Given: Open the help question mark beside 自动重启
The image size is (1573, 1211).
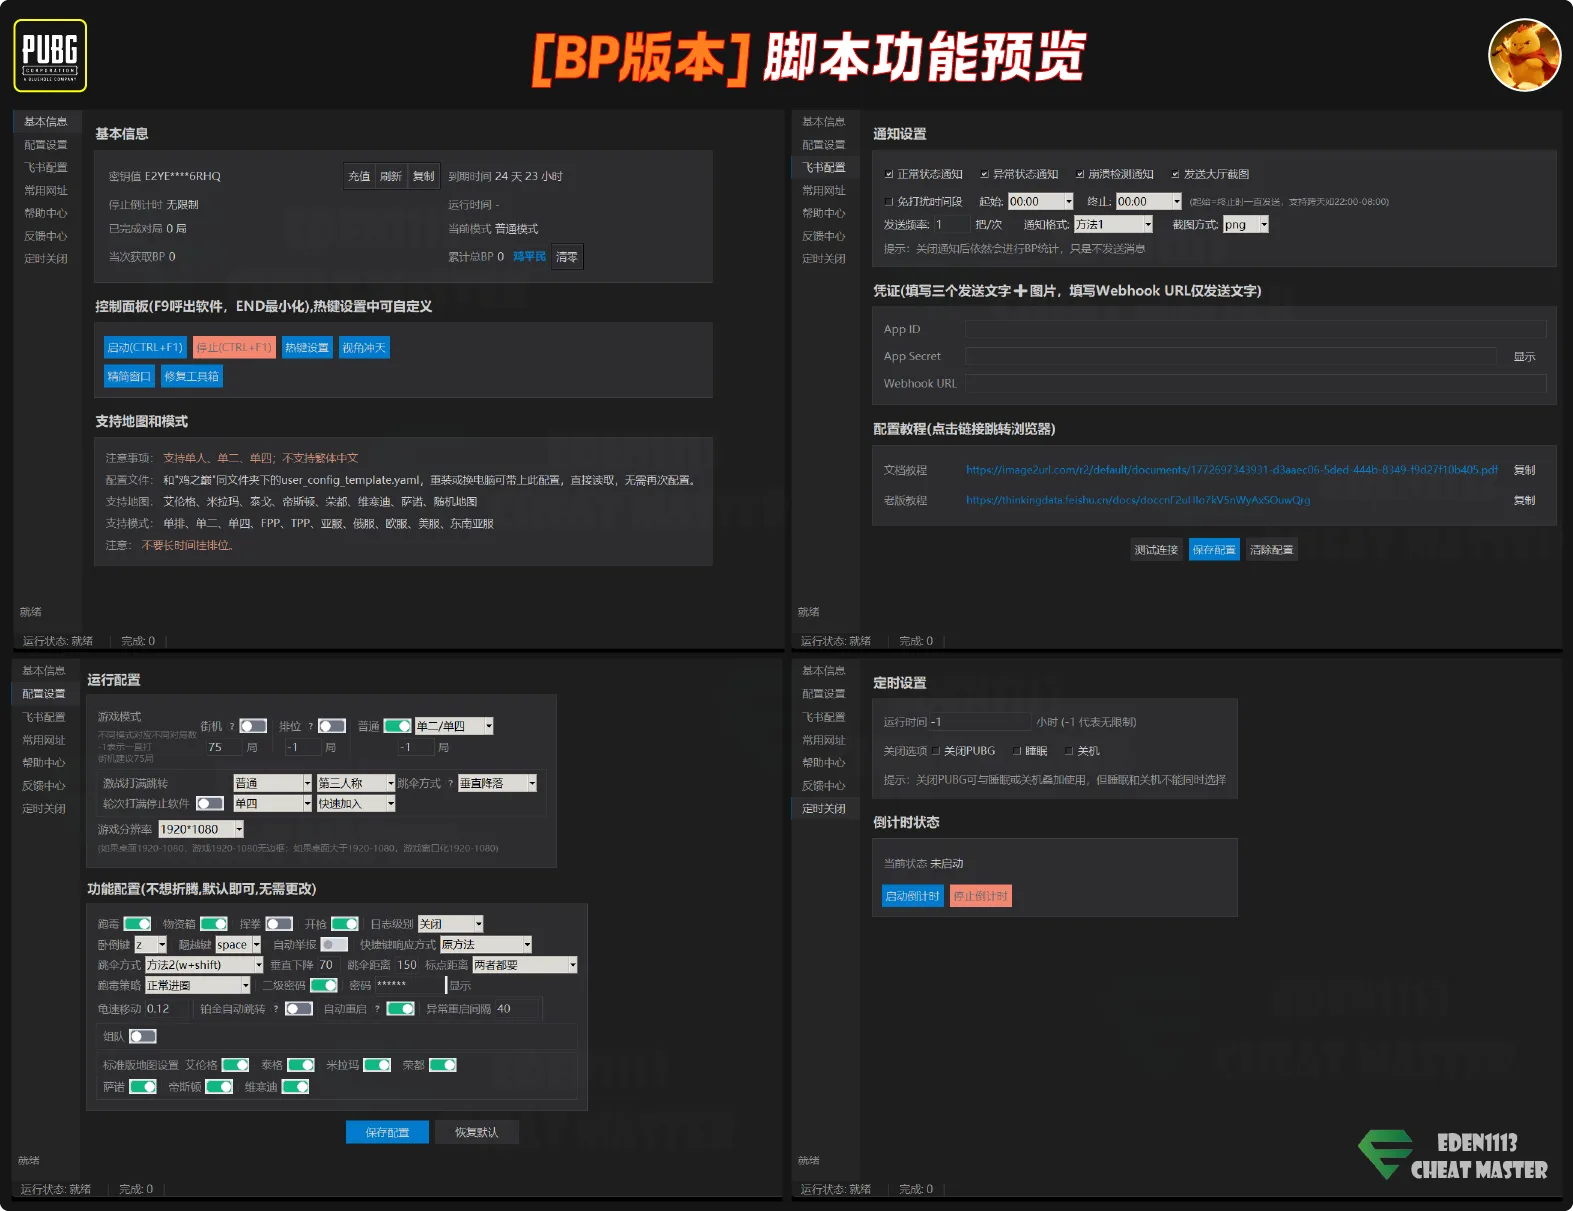Looking at the screenshot, I should point(377,1009).
